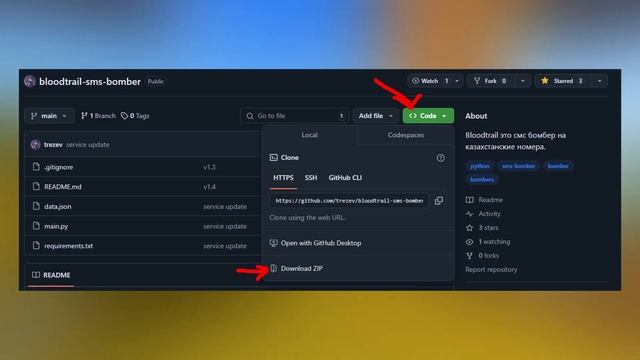Select the SSH clone tab

point(311,178)
